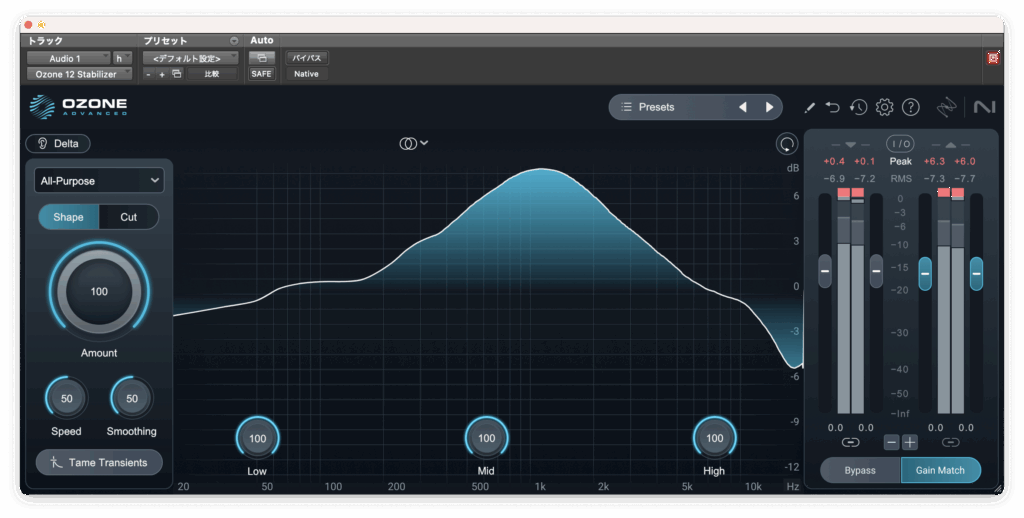This screenshot has width=1024, height=518.
Task: Enable Tame Transients
Action: pos(99,462)
